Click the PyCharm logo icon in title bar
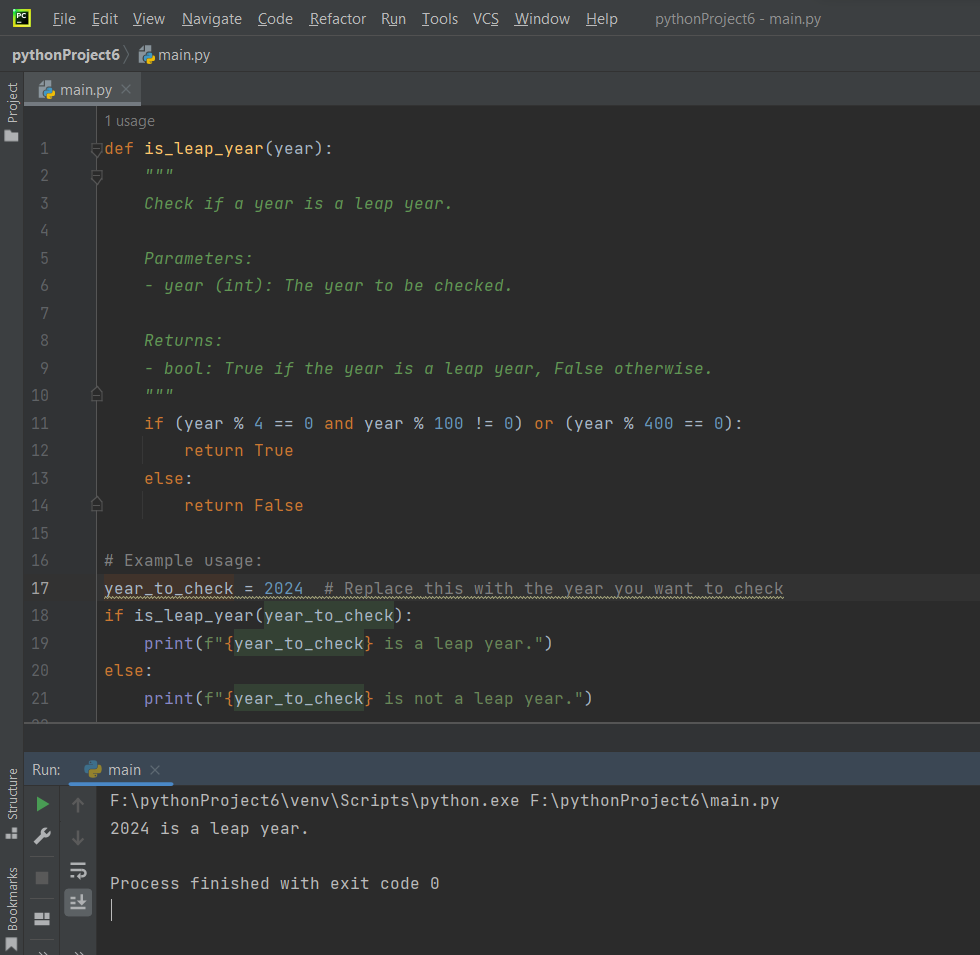The height and width of the screenshot is (955, 980). [21, 18]
